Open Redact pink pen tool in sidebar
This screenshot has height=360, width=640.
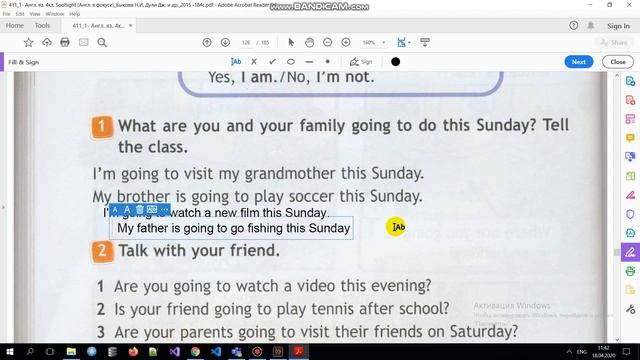[x=630, y=195]
